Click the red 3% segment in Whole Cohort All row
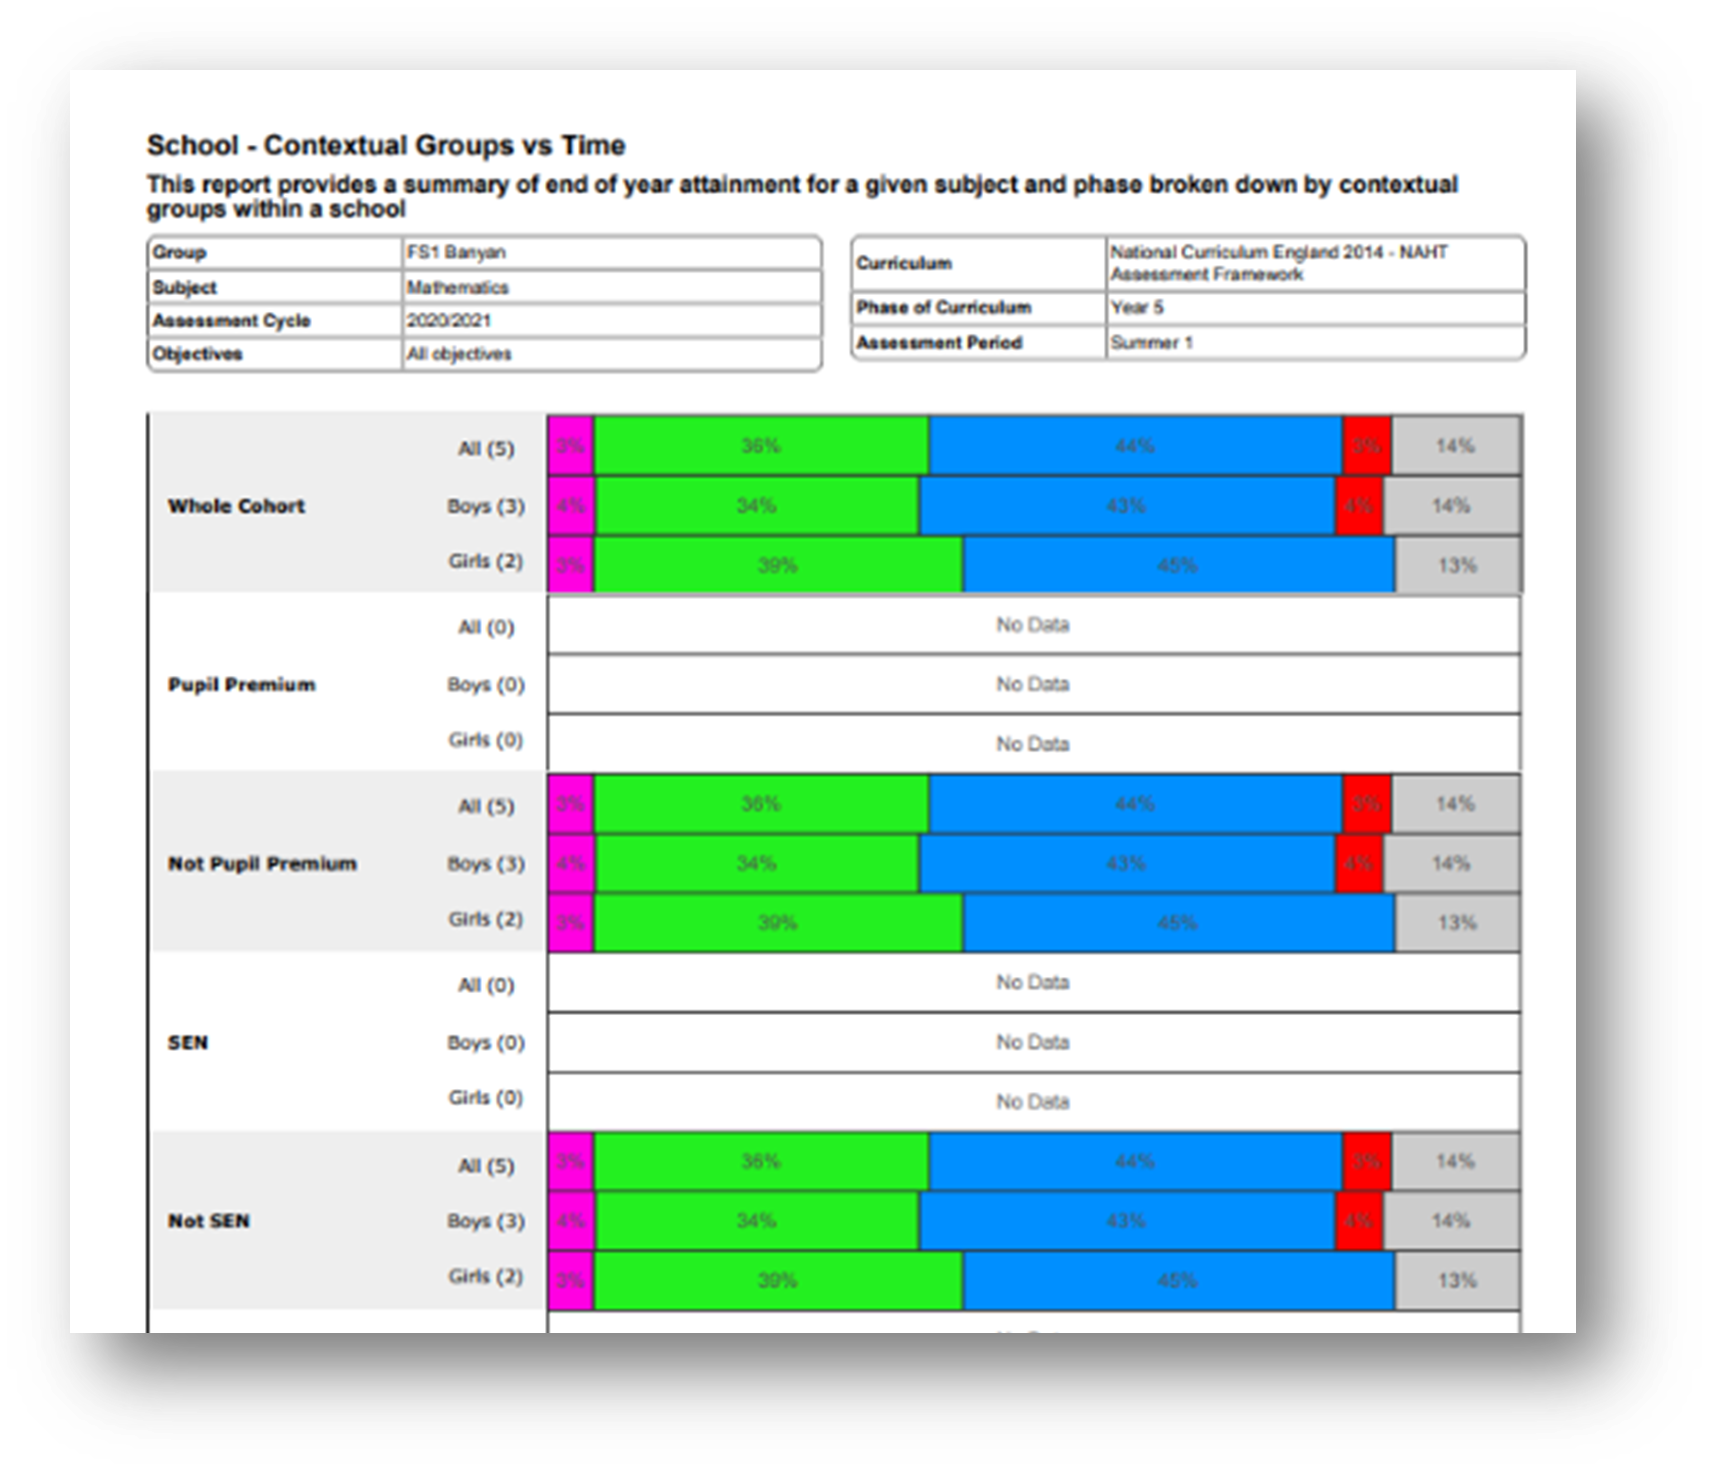This screenshot has width=1718, height=1475. [x=1367, y=446]
